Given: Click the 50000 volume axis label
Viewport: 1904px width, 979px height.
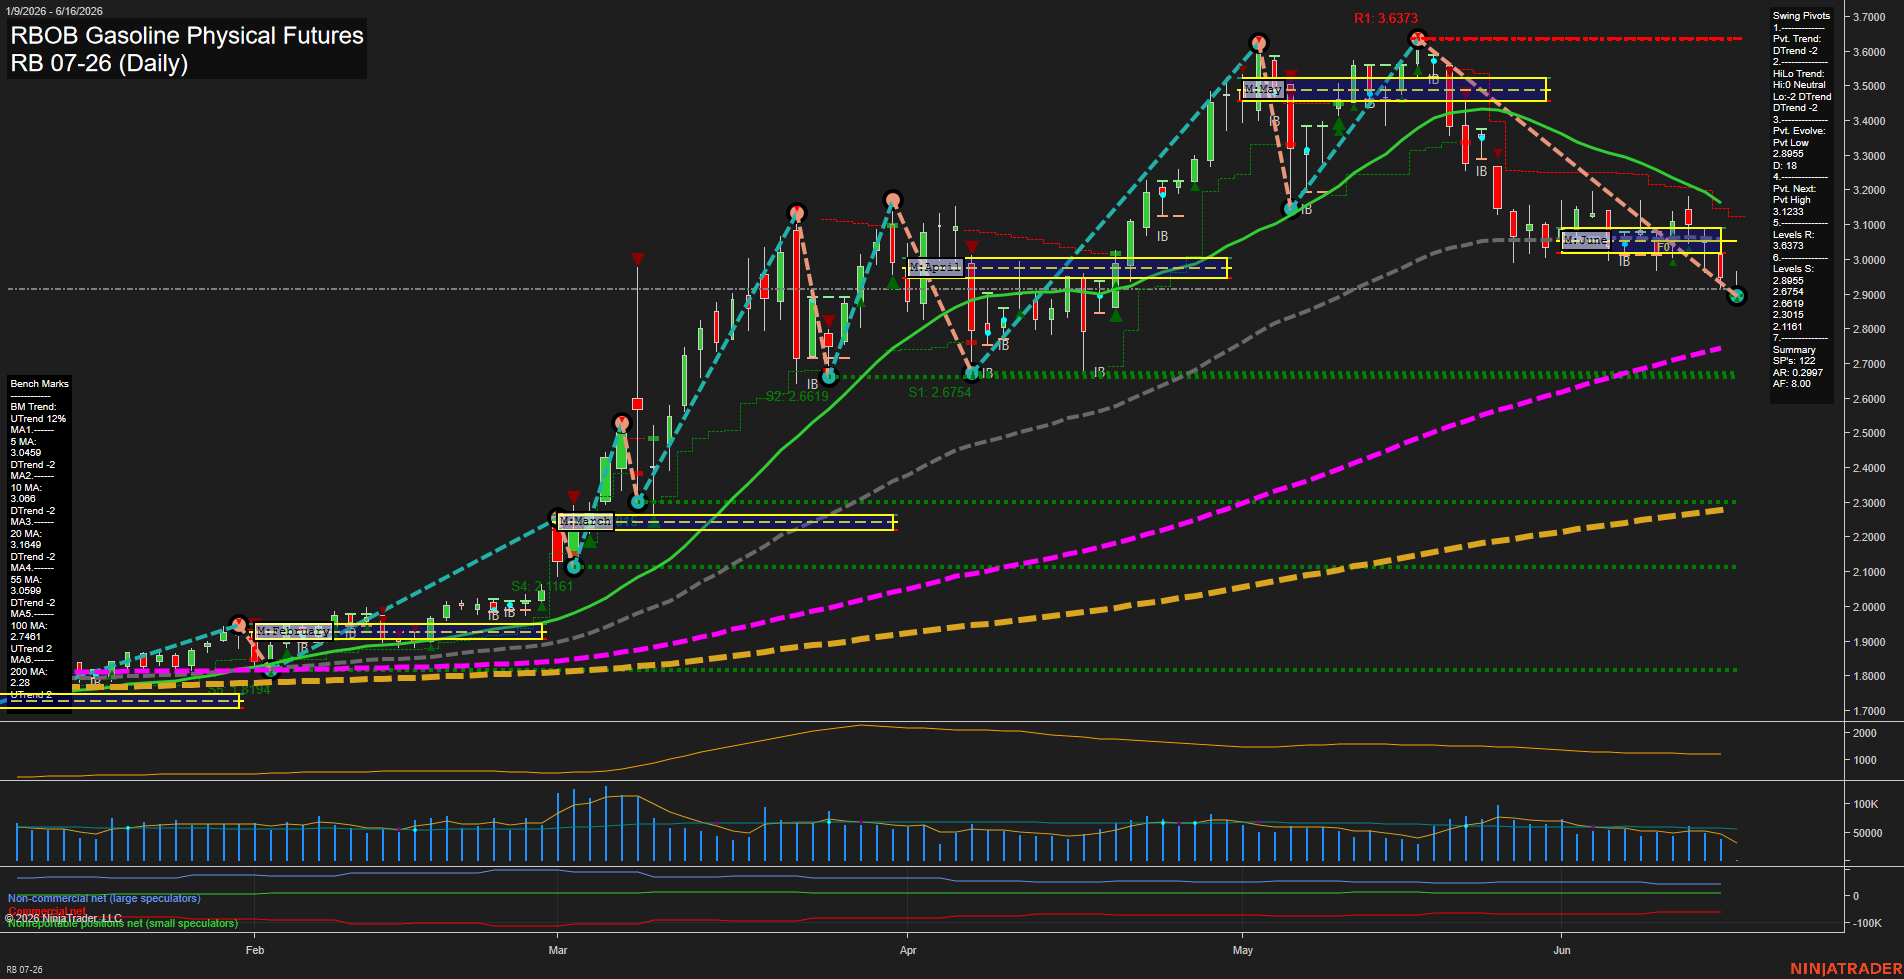Looking at the screenshot, I should [x=1867, y=833].
